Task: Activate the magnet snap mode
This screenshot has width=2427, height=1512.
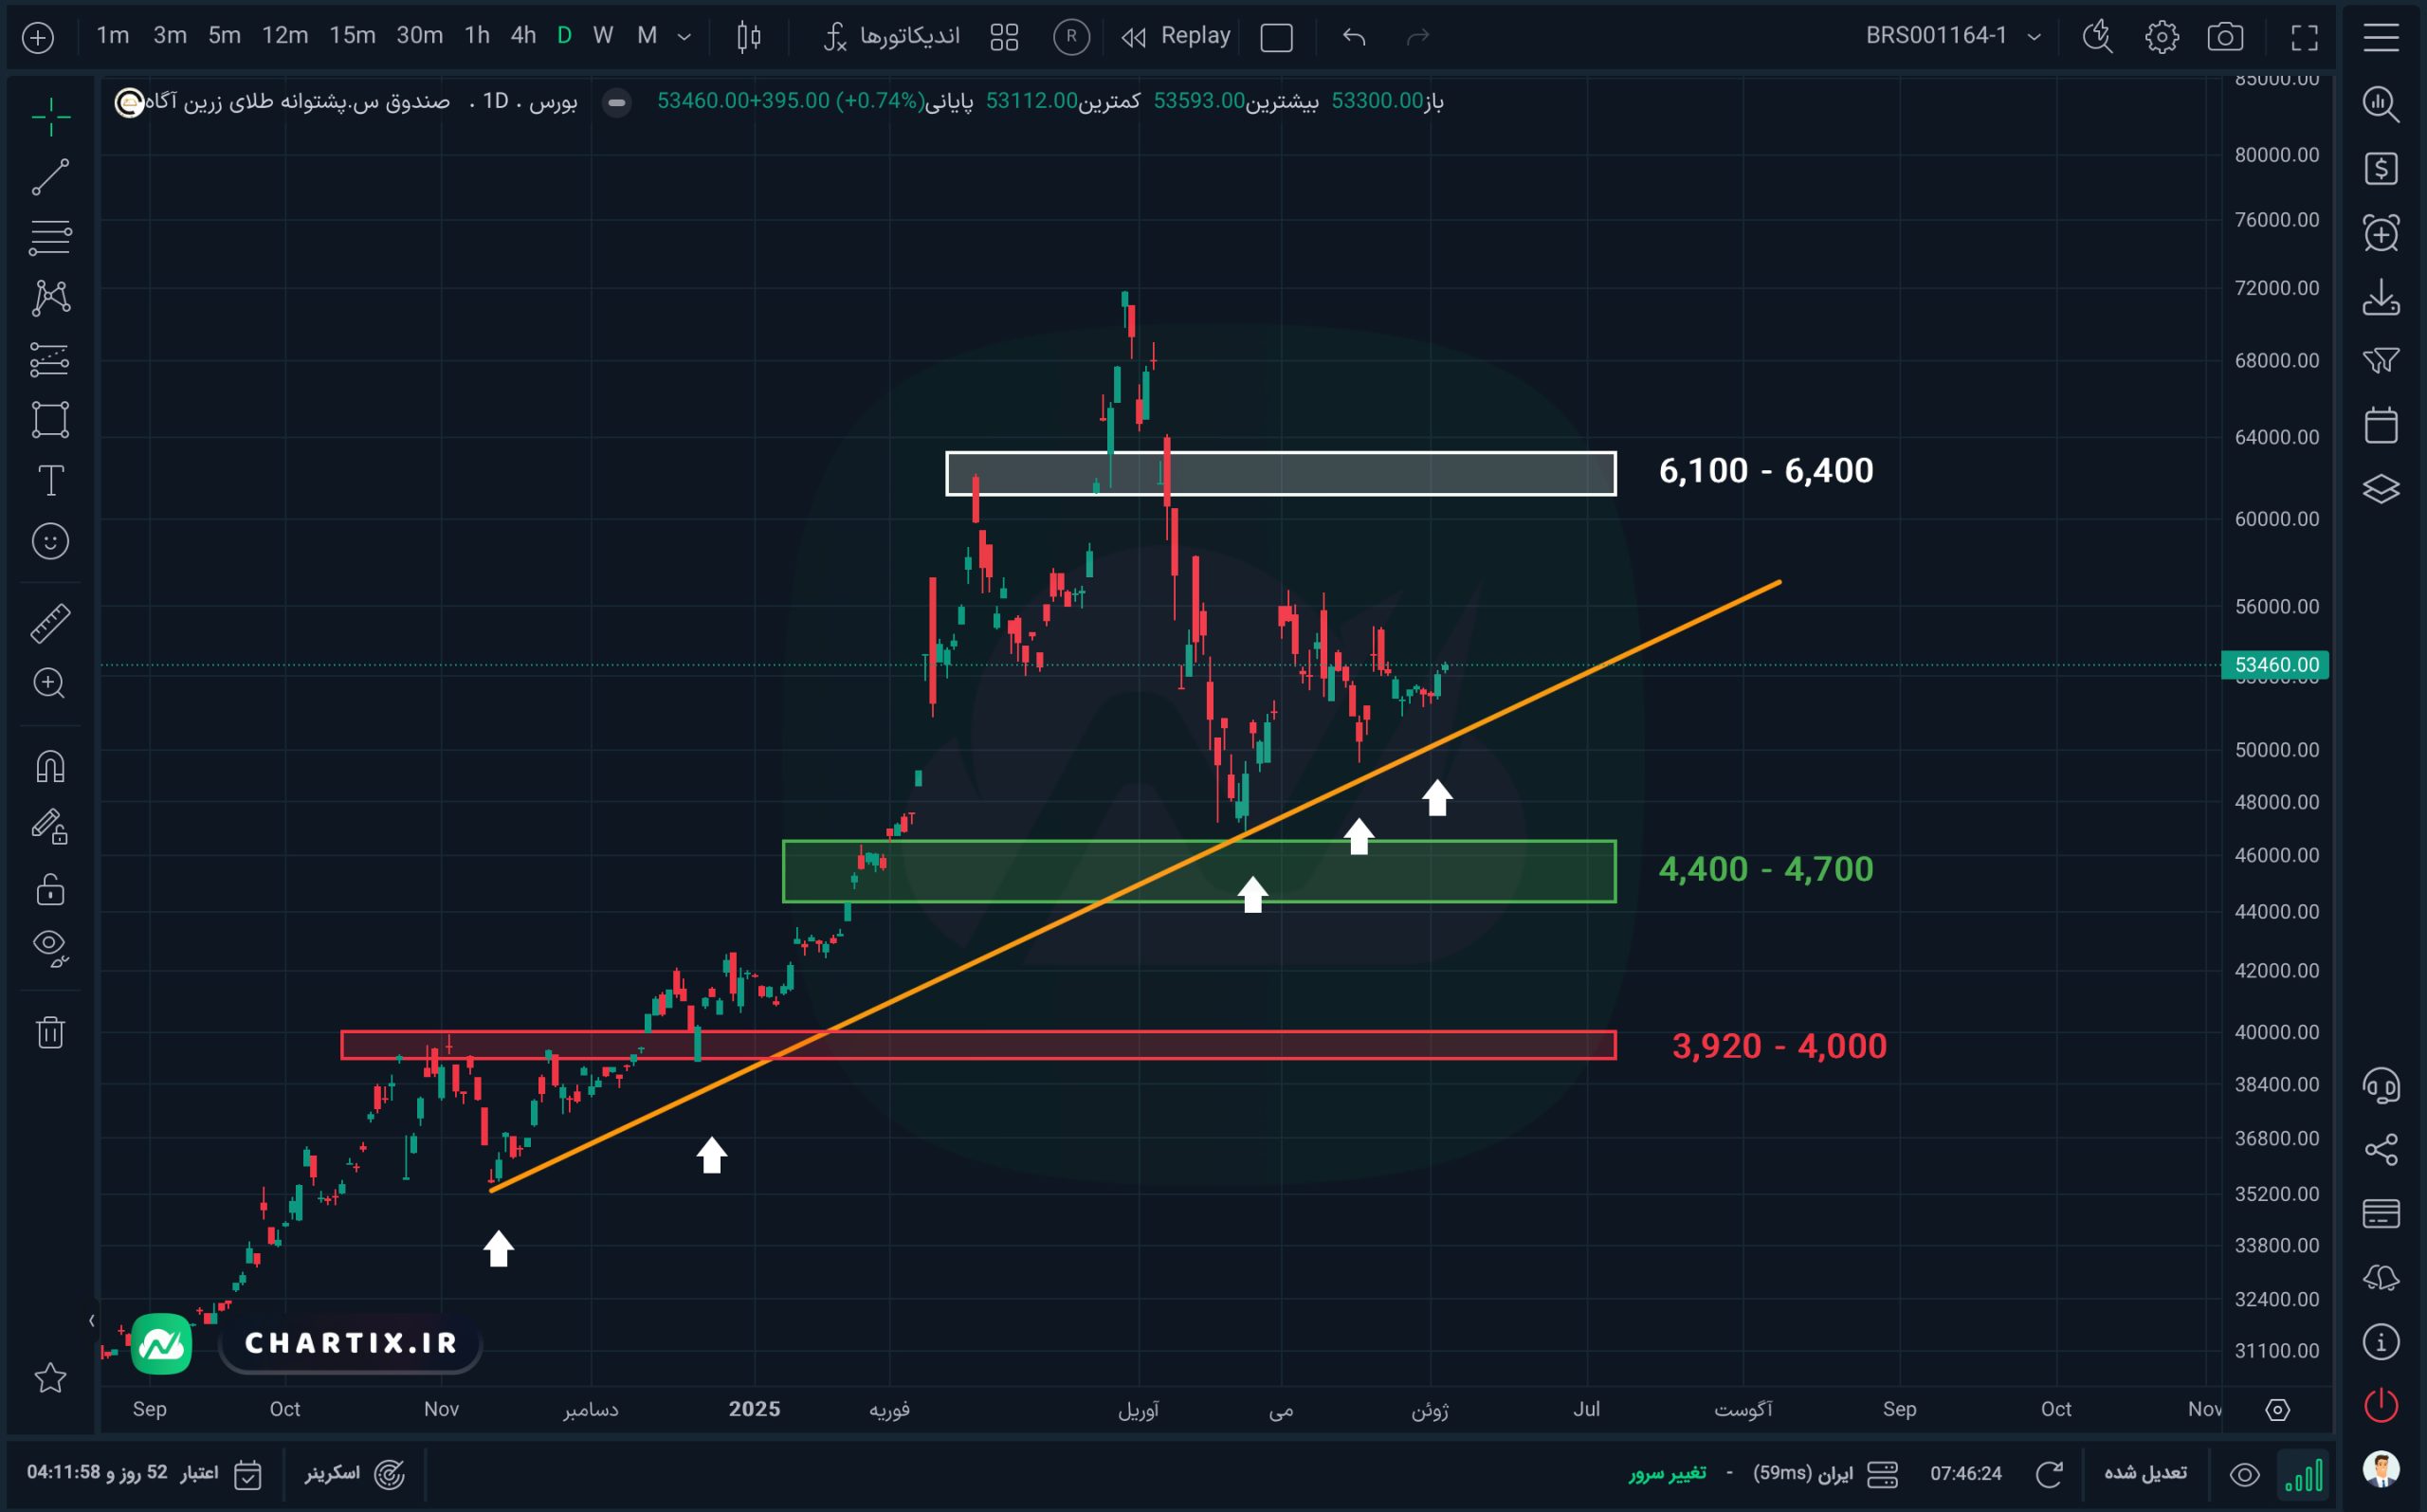Action: 50,767
